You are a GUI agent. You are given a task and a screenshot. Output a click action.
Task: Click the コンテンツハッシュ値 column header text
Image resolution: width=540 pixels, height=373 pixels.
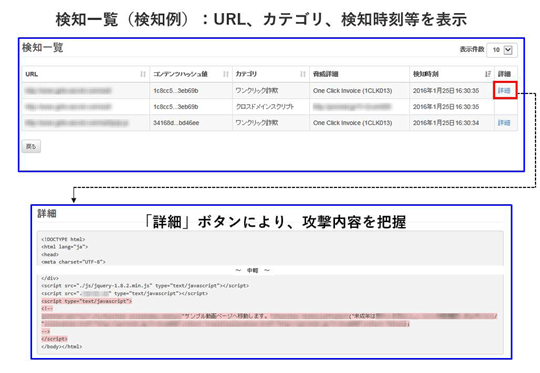[180, 74]
